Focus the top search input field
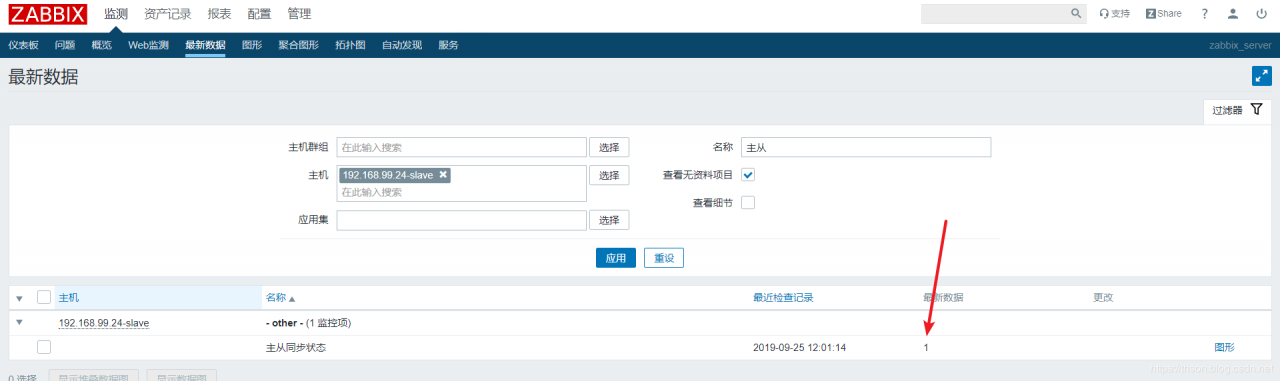This screenshot has width=1280, height=381. point(995,14)
